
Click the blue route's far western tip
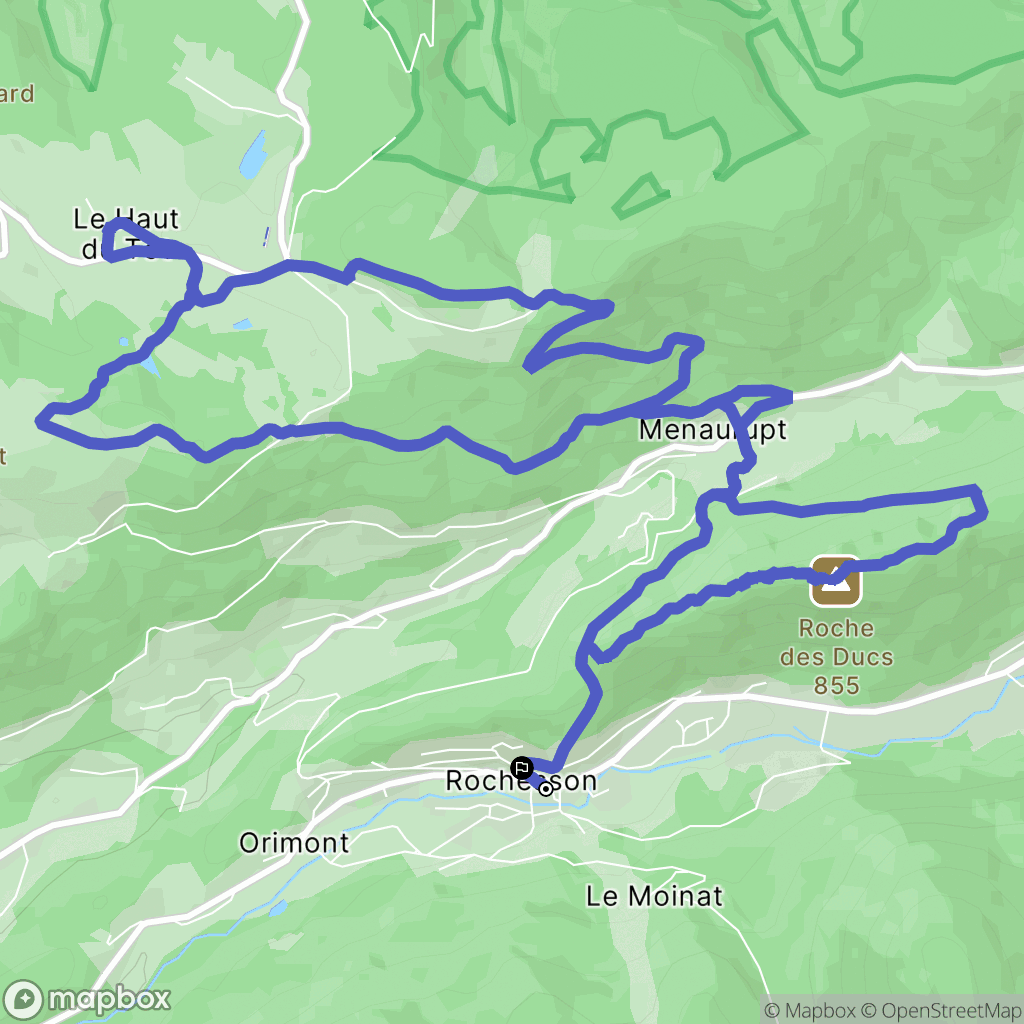(x=41, y=420)
